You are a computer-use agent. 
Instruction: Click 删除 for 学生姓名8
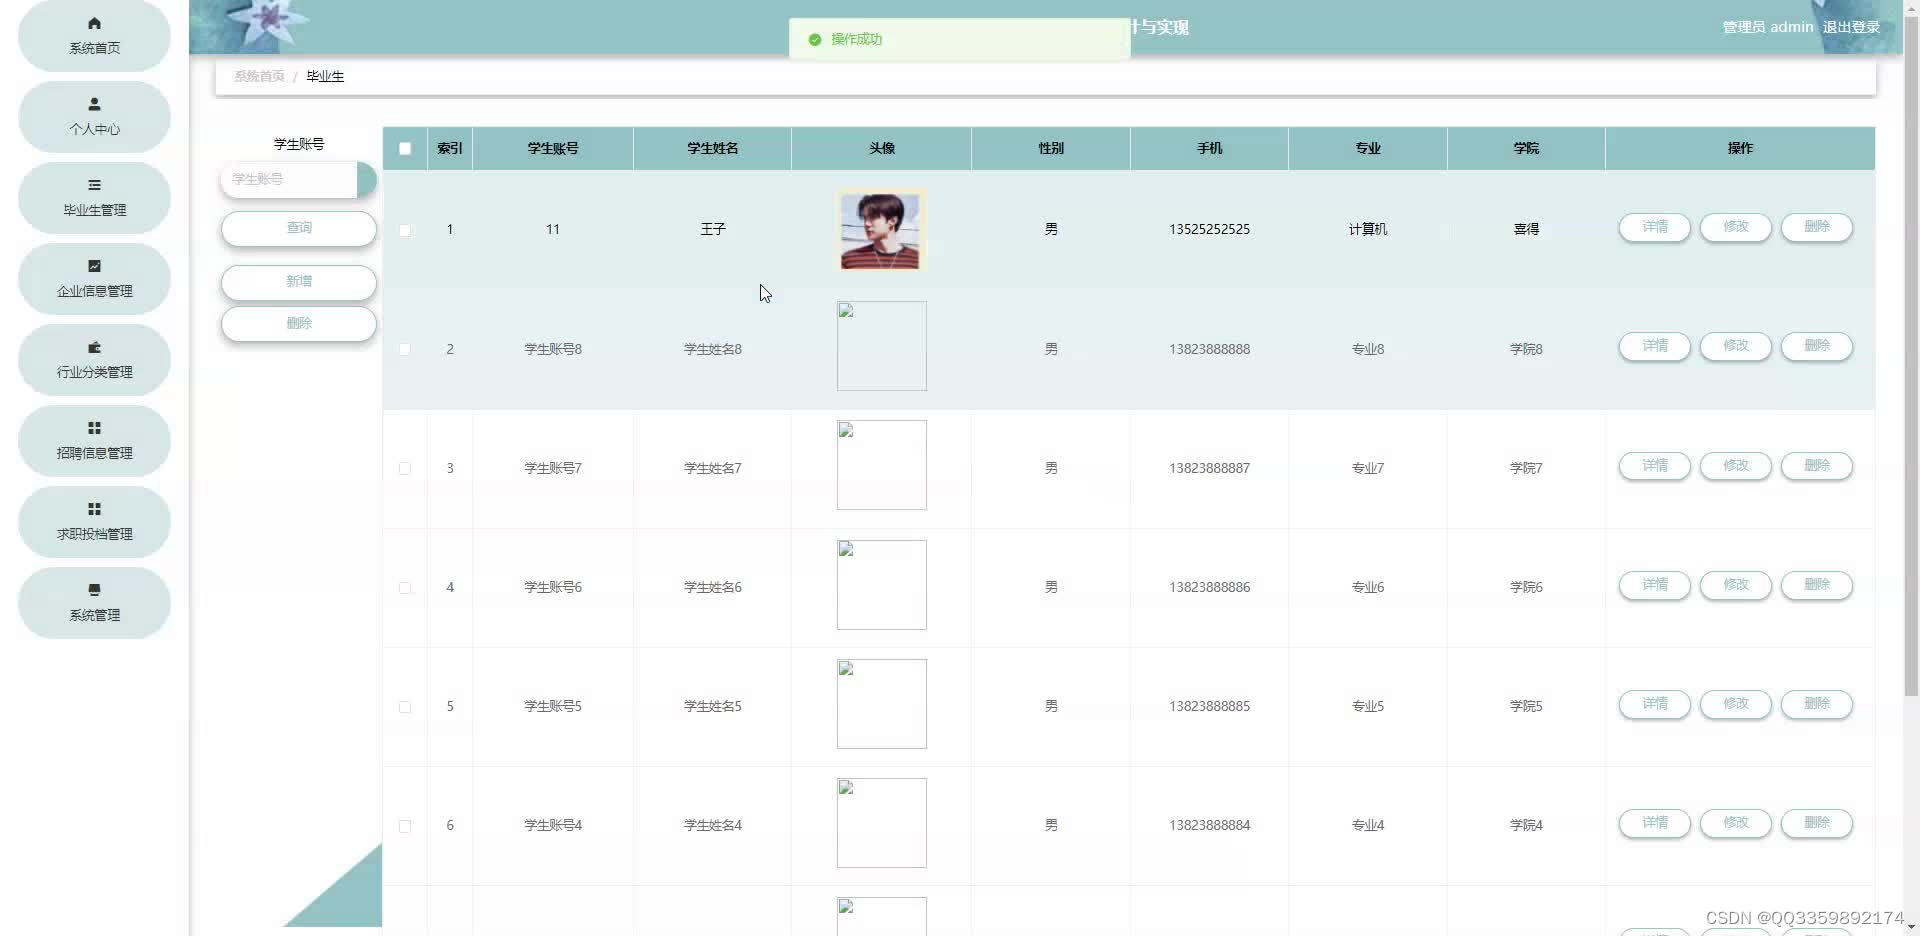pyautogui.click(x=1817, y=346)
